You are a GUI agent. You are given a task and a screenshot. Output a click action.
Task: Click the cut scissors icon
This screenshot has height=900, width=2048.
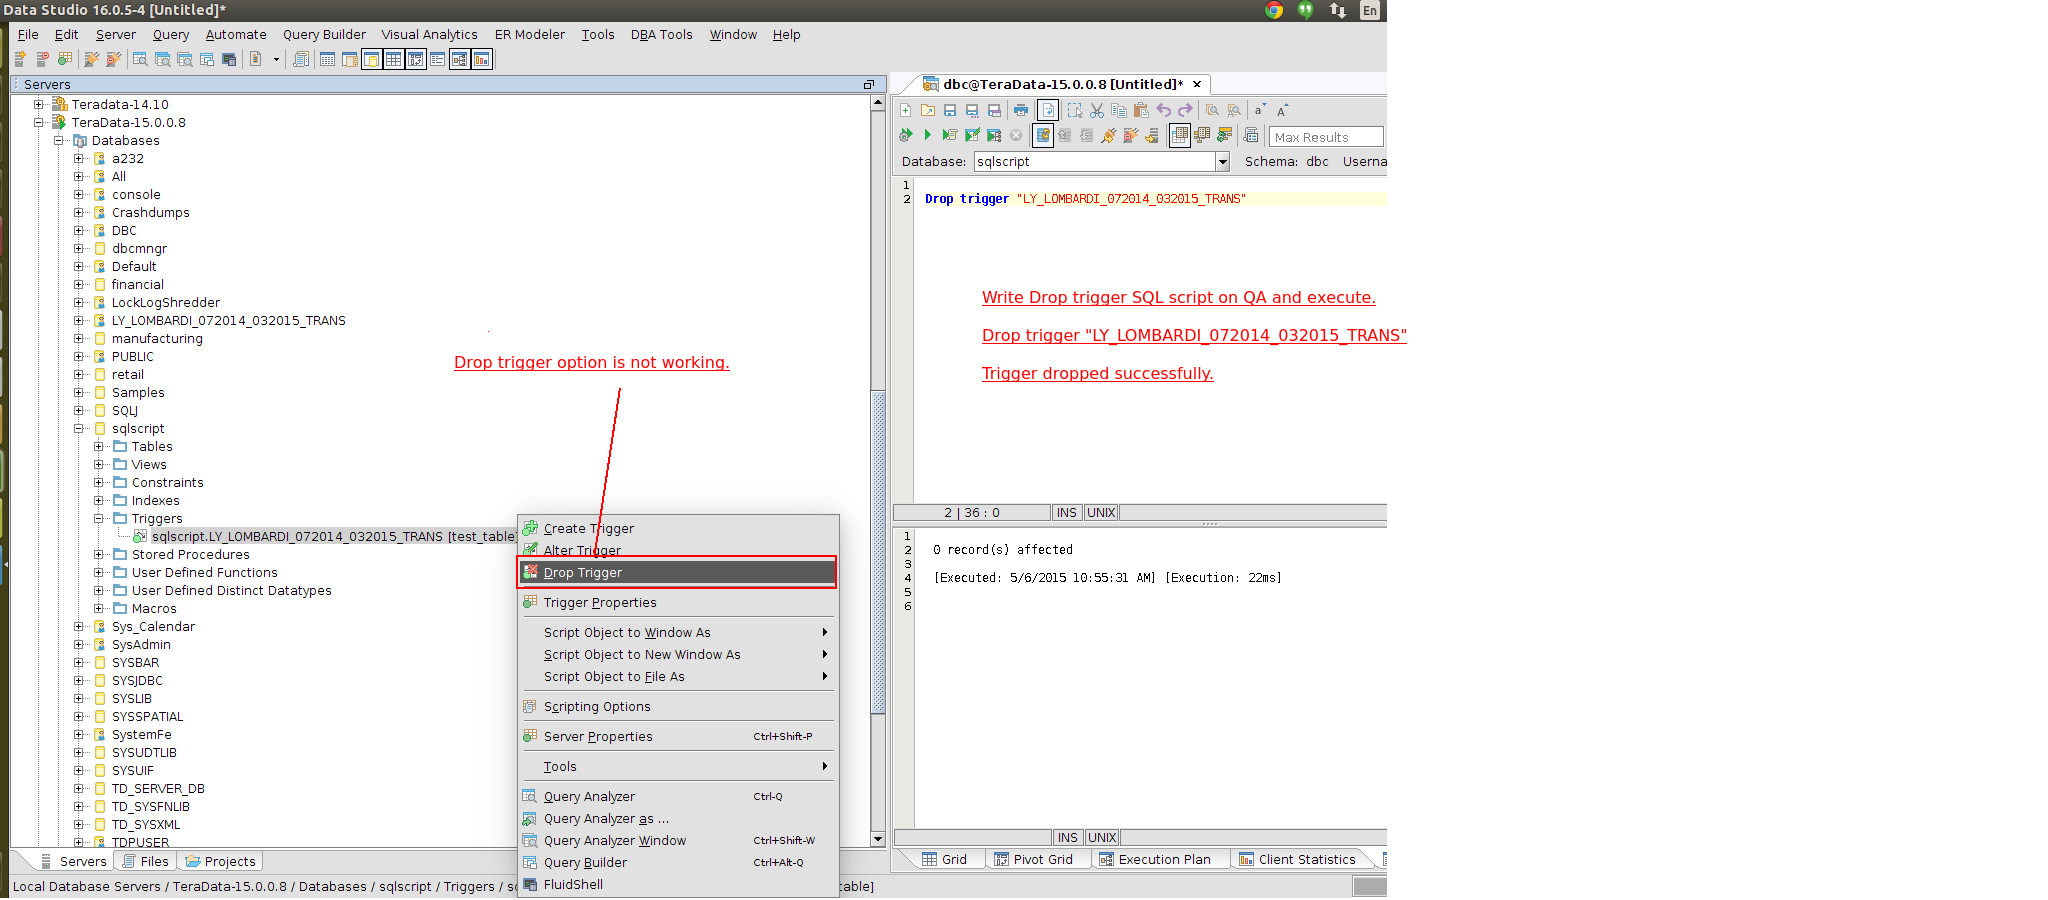pyautogui.click(x=1097, y=110)
